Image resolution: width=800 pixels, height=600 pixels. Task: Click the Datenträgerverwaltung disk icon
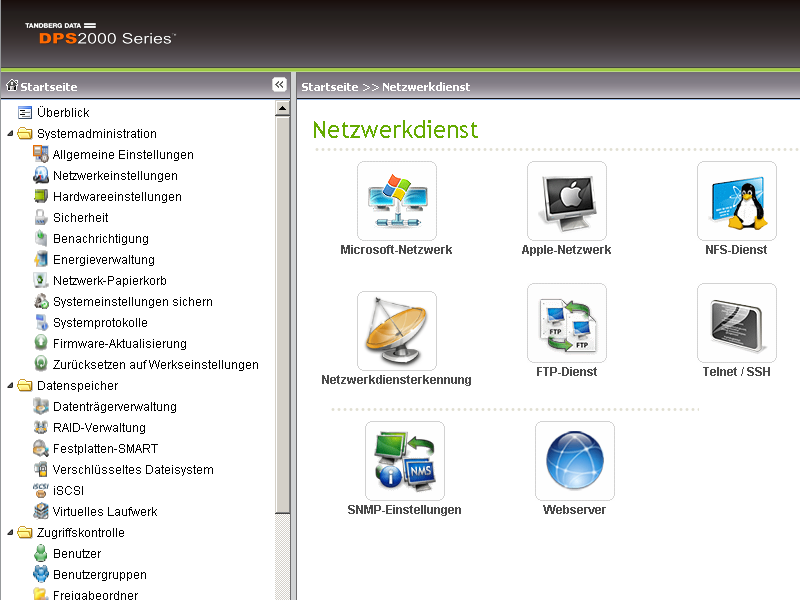(x=41, y=406)
